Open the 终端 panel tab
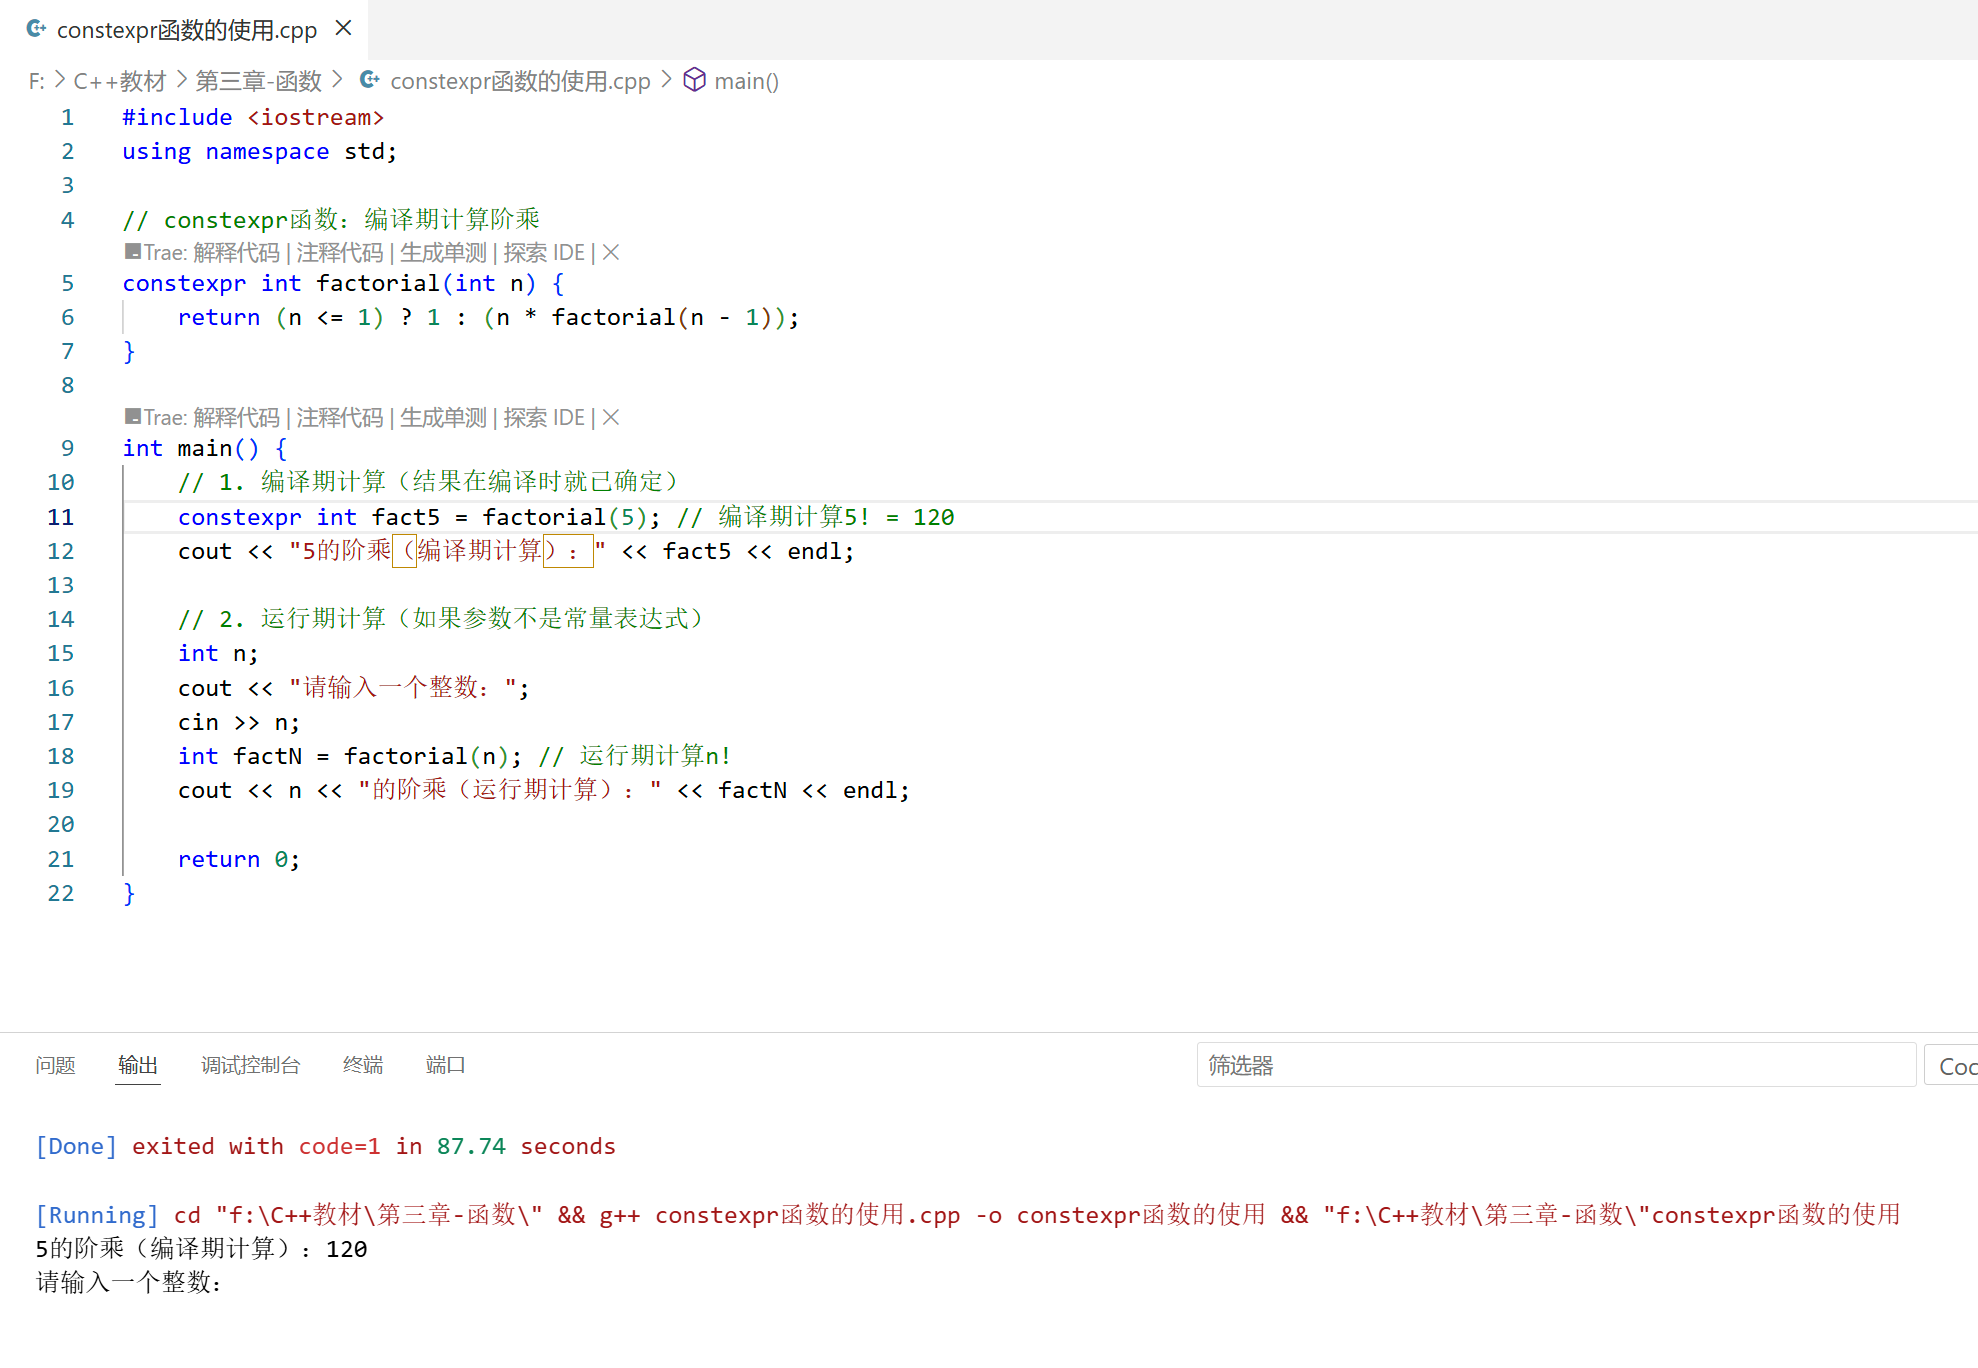1978x1368 pixels. click(x=362, y=1065)
